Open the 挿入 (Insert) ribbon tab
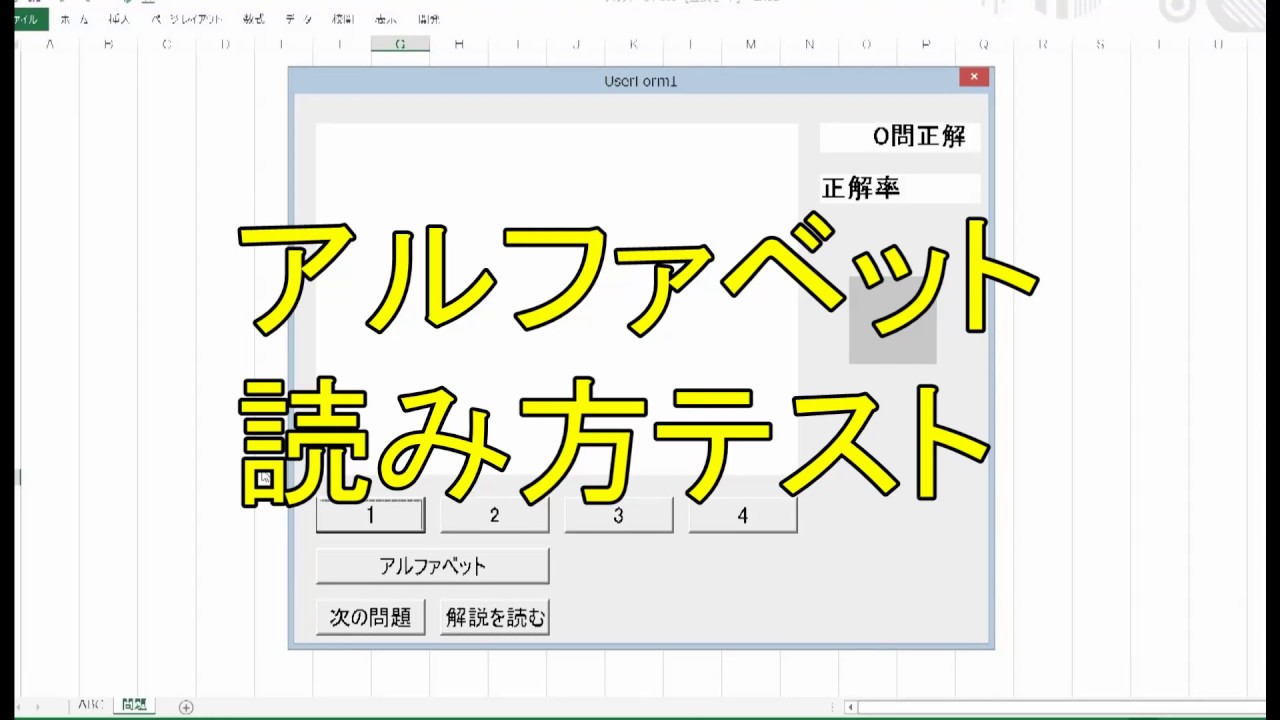The height and width of the screenshot is (720, 1280). pos(120,19)
